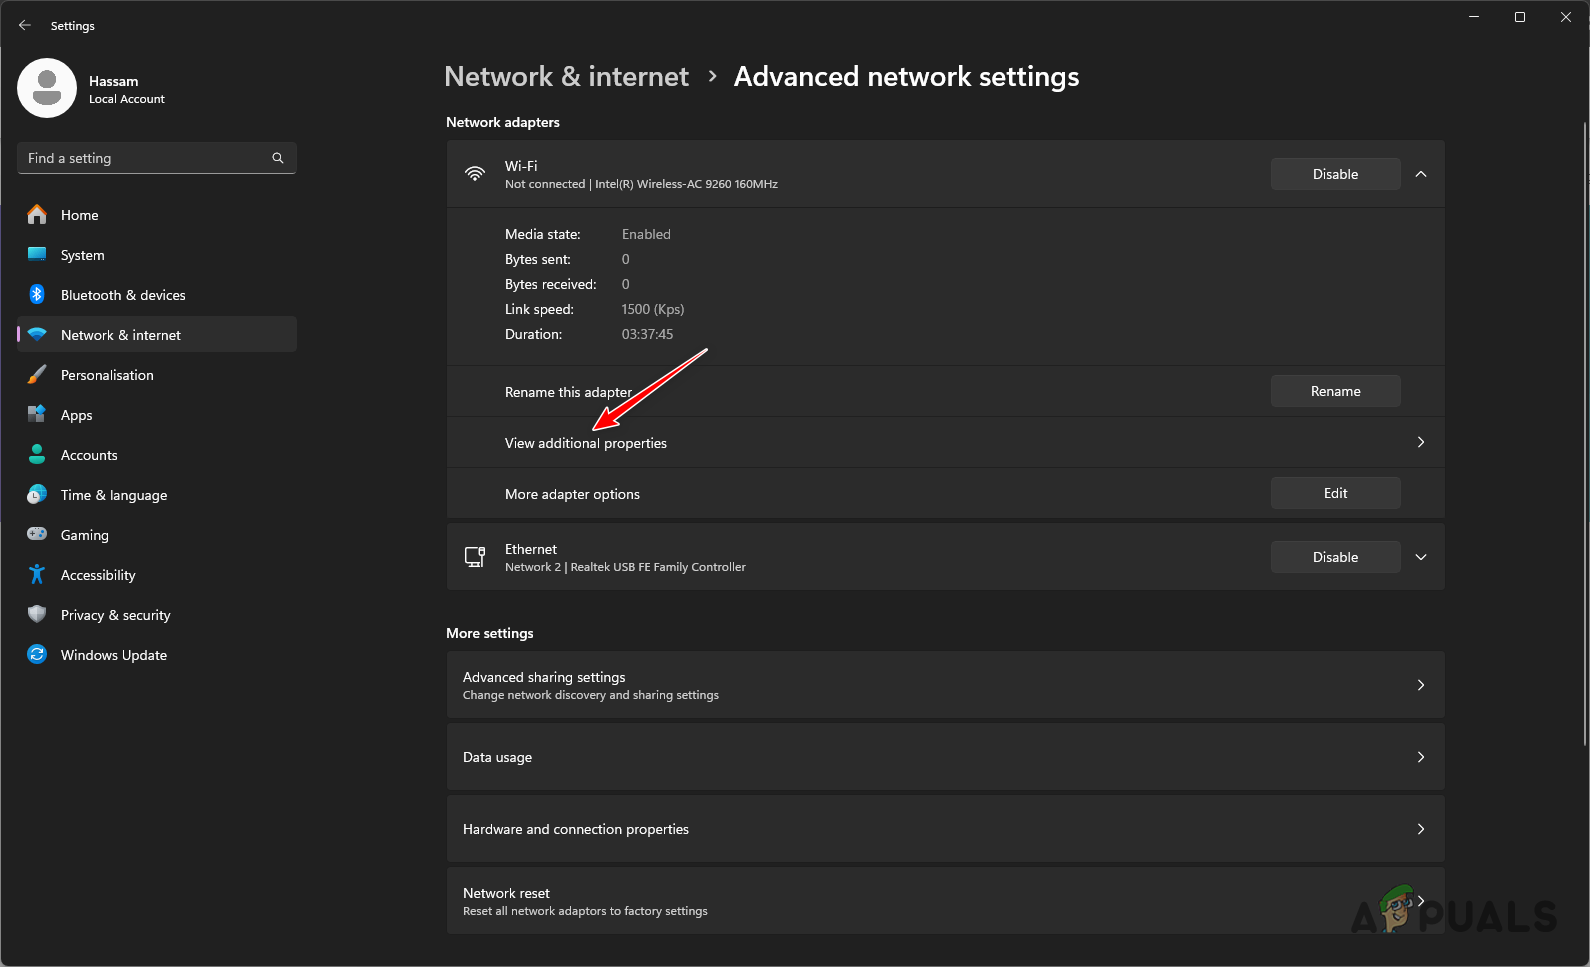Viewport: 1590px width, 967px height.
Task: Click the Windows Update refresh icon
Action: [37, 655]
